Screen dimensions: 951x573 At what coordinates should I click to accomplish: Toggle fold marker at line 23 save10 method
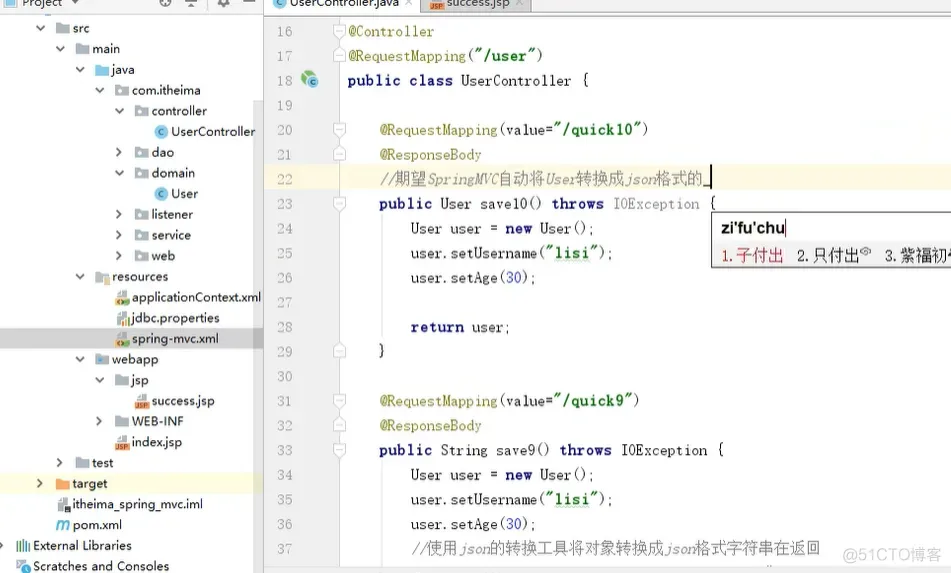click(x=339, y=203)
